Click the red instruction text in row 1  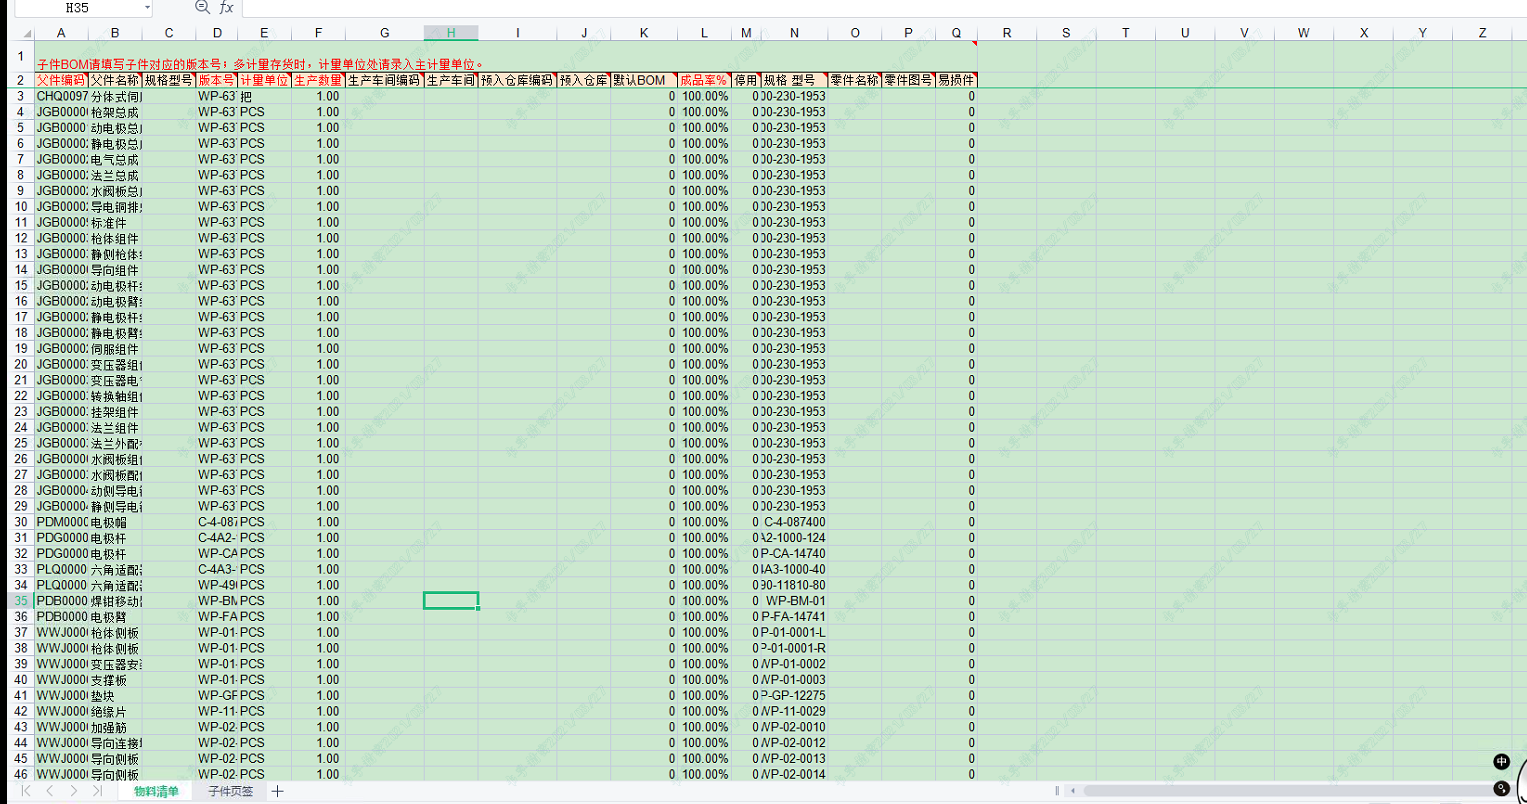click(260, 64)
